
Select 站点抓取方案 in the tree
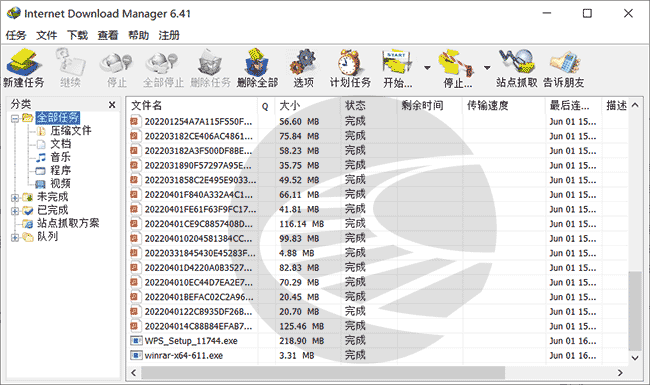pyautogui.click(x=68, y=223)
